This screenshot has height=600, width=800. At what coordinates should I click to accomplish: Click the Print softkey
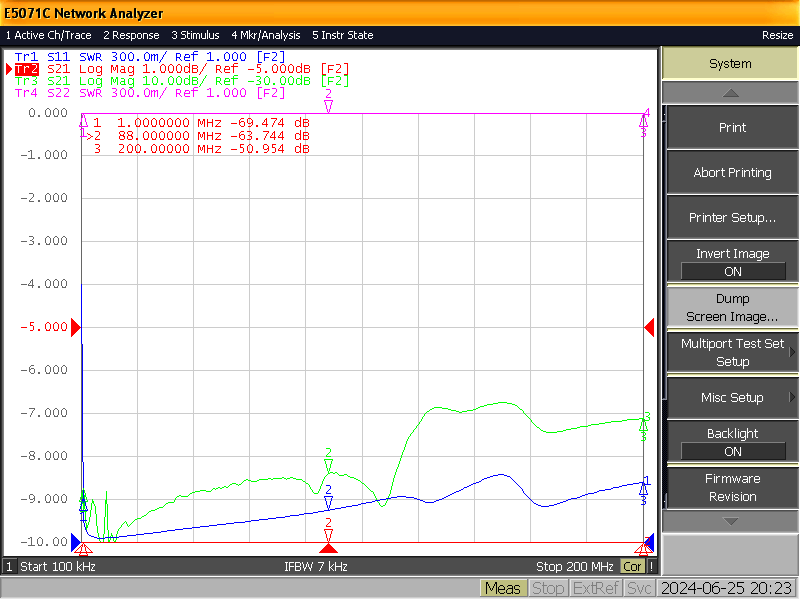[732, 128]
